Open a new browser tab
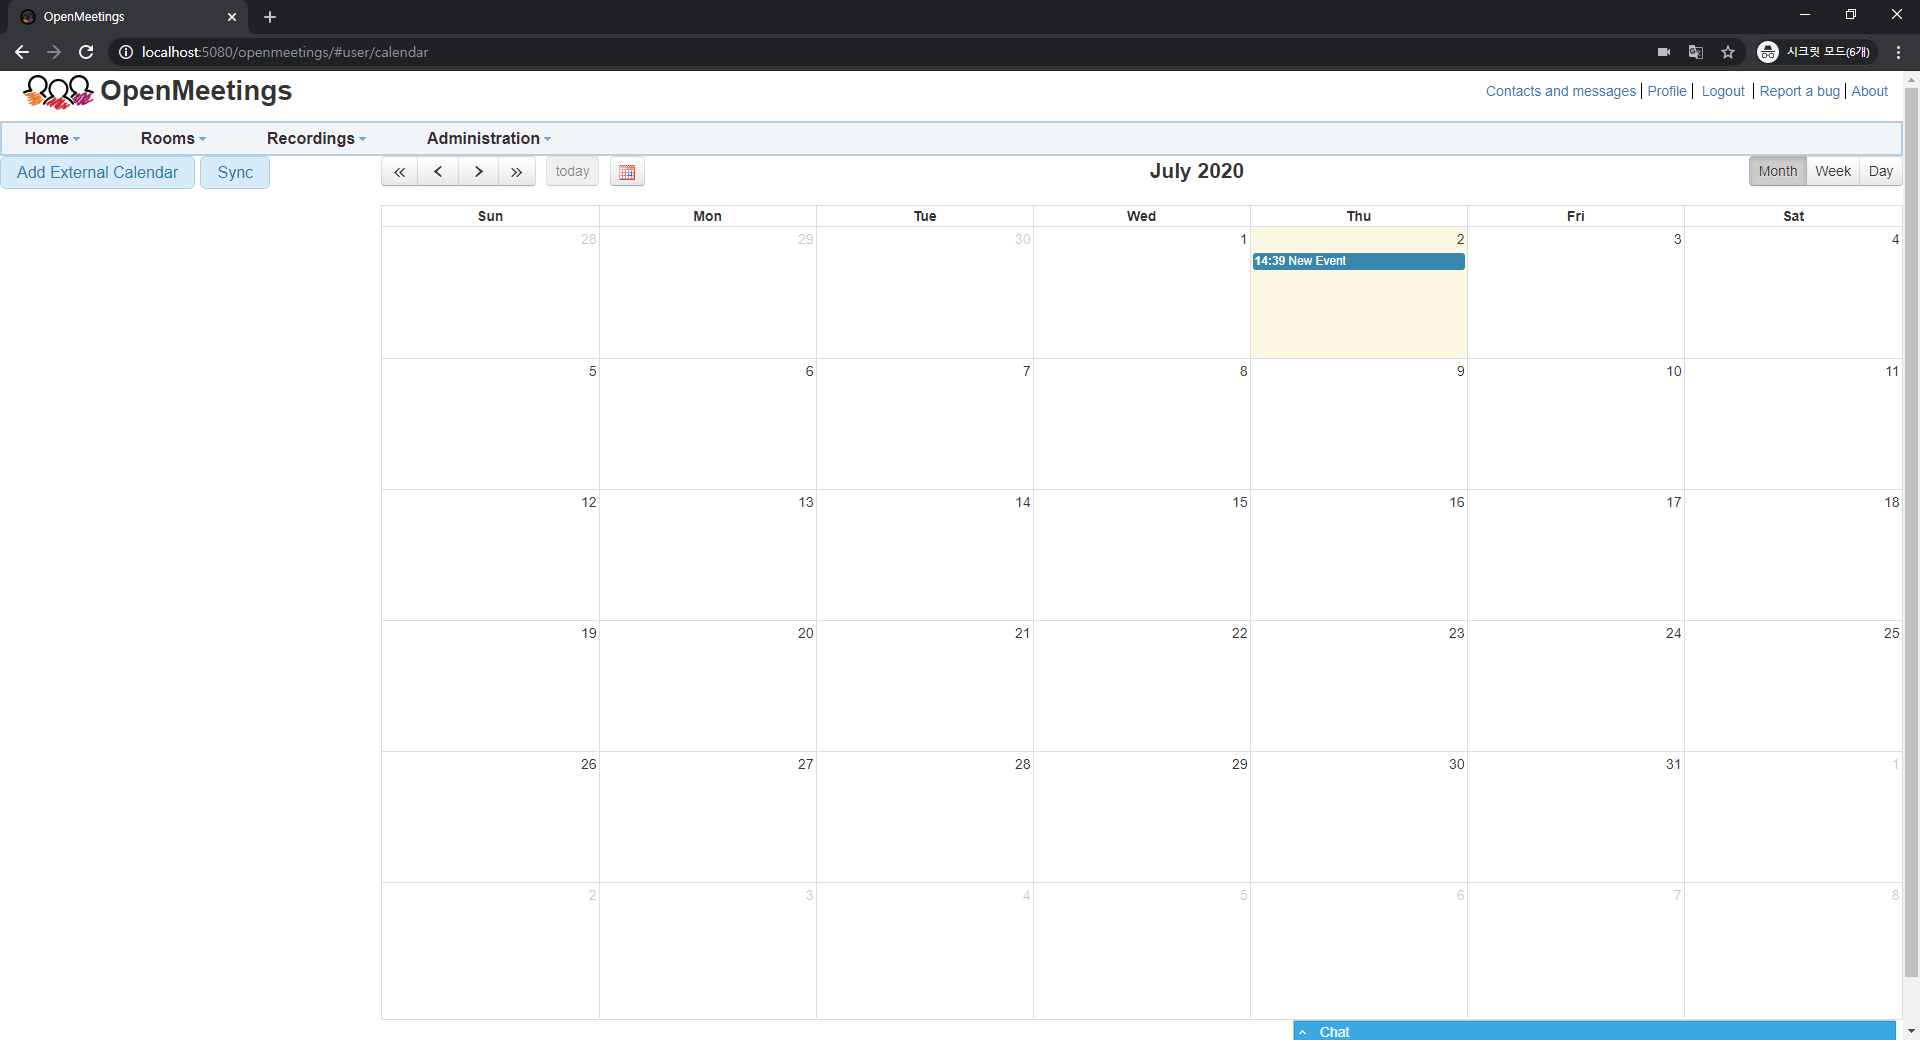The height and width of the screenshot is (1040, 1920). tap(270, 17)
